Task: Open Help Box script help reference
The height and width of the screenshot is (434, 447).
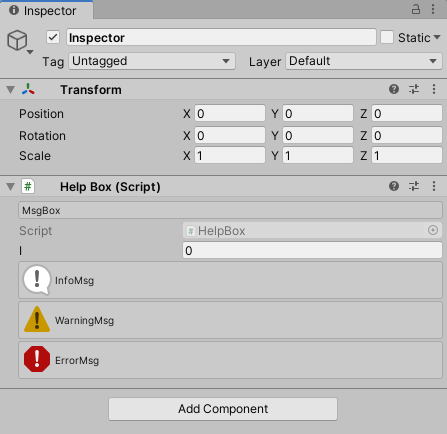Action: 394,186
